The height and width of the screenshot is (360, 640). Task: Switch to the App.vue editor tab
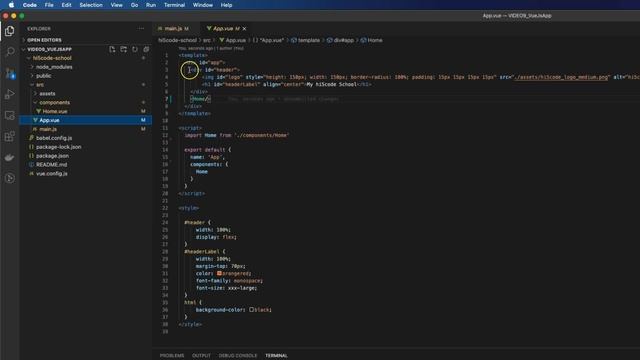pos(224,29)
